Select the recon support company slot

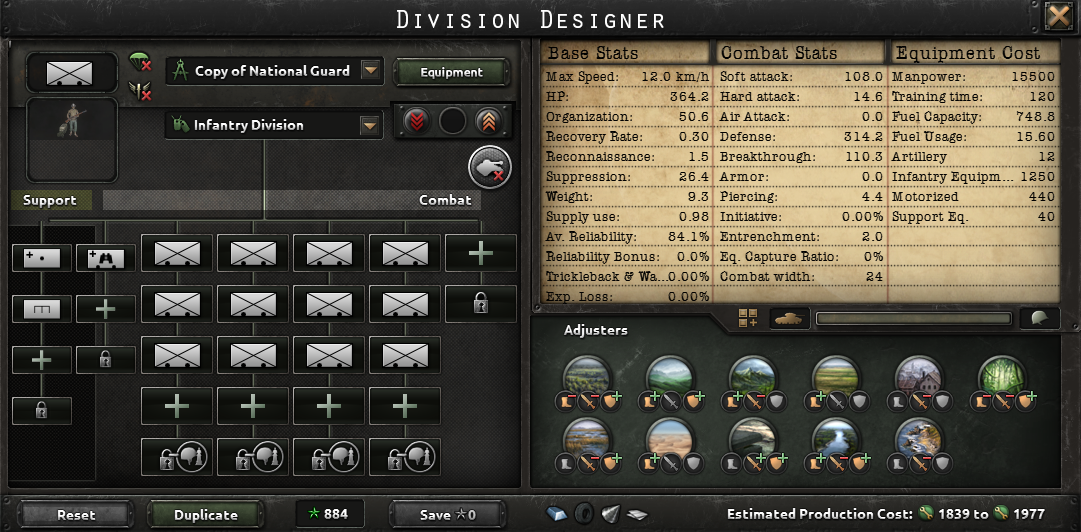(105, 258)
